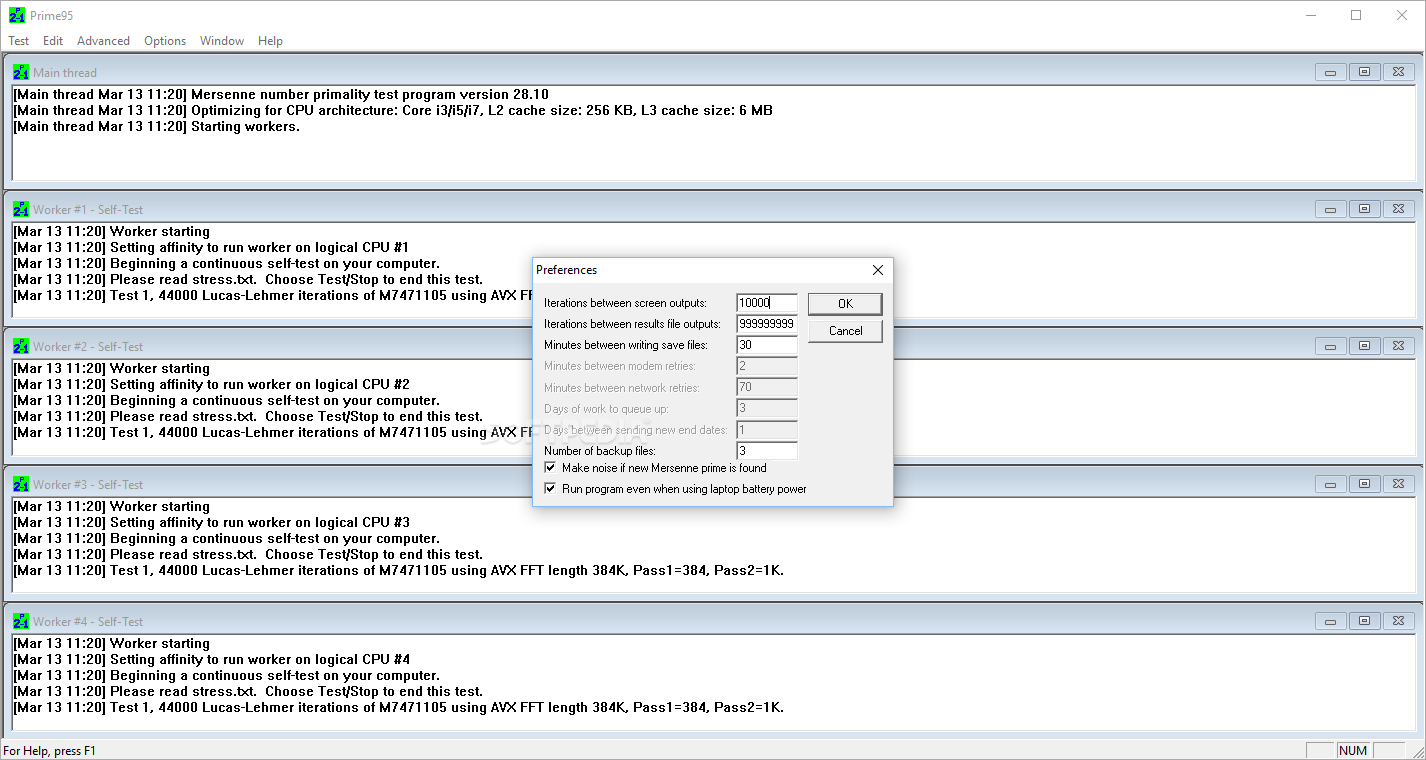1426x760 pixels.
Task: Close the Worker #4 child window
Action: [x=1399, y=621]
